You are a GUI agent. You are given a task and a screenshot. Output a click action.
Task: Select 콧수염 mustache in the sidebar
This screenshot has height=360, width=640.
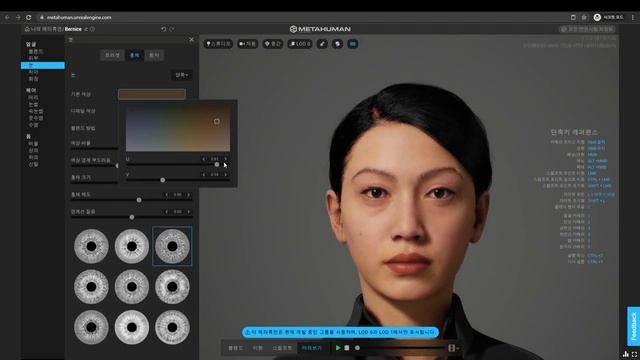(x=36, y=118)
